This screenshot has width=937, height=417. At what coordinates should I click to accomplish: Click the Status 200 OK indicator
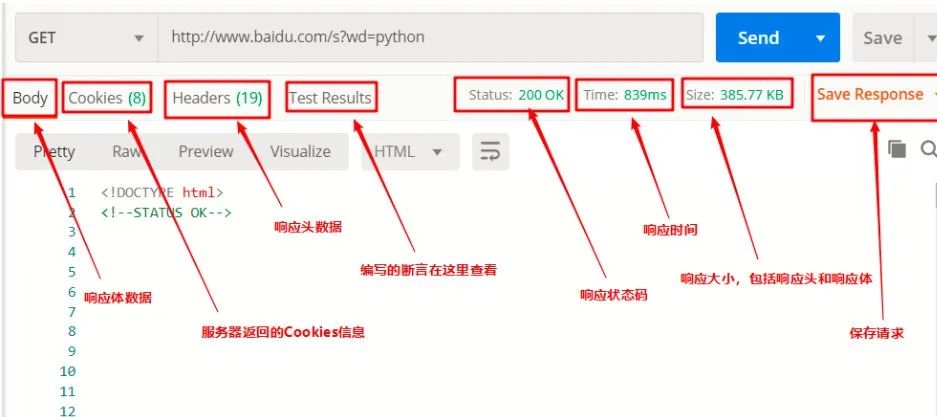tap(516, 94)
